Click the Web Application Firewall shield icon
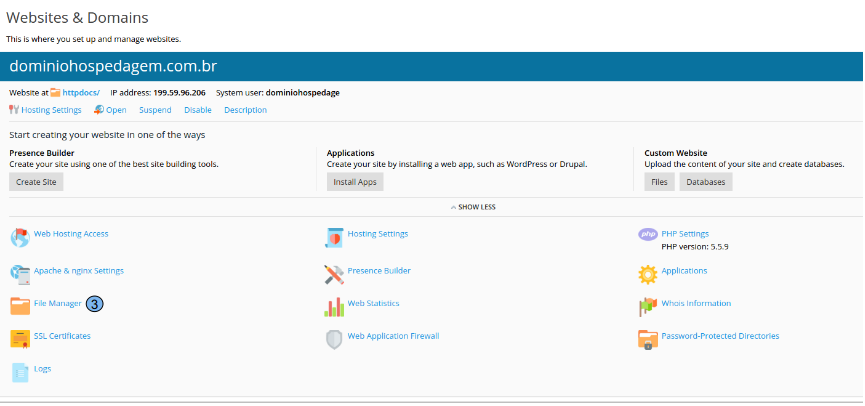This screenshot has width=865, height=406. pyautogui.click(x=334, y=339)
